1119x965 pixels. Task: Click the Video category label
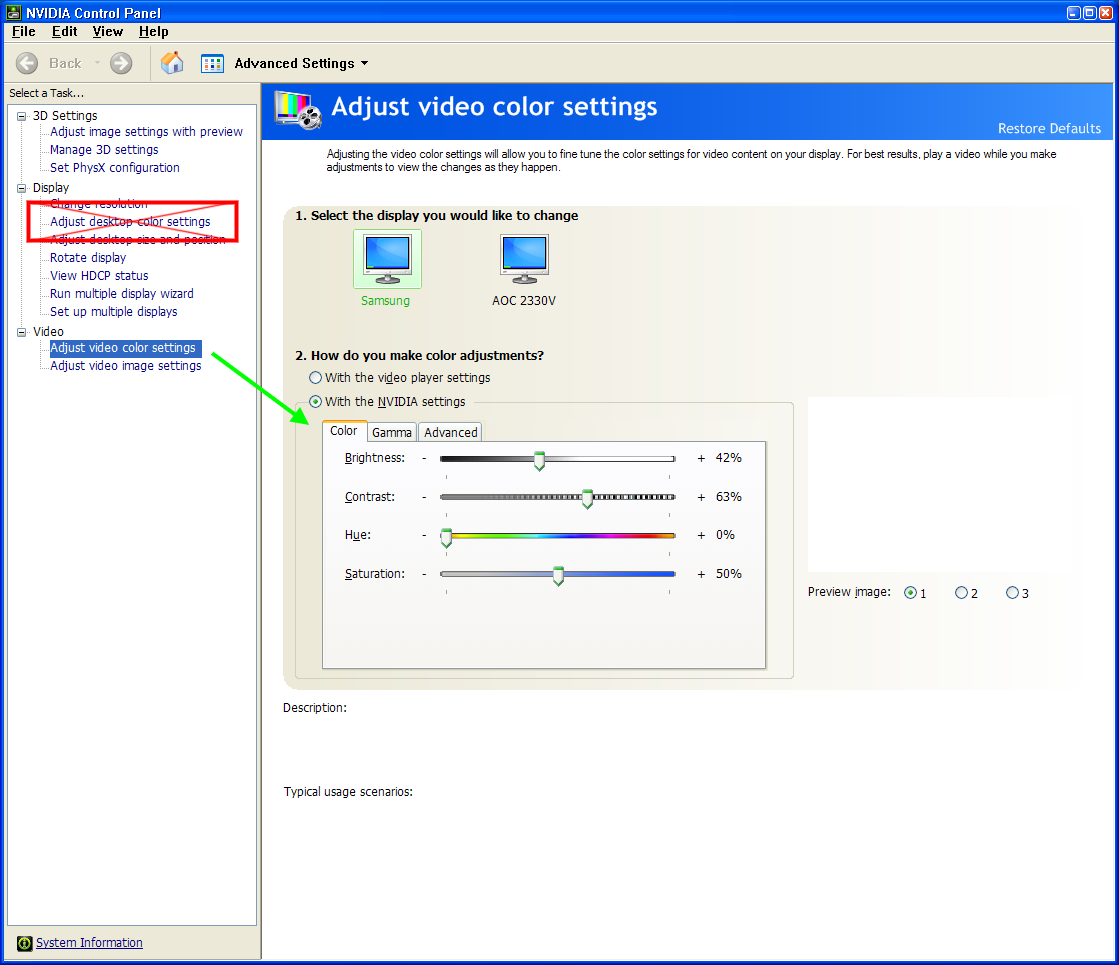[48, 332]
